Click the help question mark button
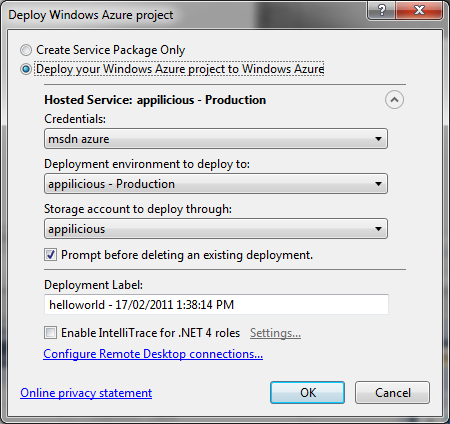The width and height of the screenshot is (450, 424). 382,10
